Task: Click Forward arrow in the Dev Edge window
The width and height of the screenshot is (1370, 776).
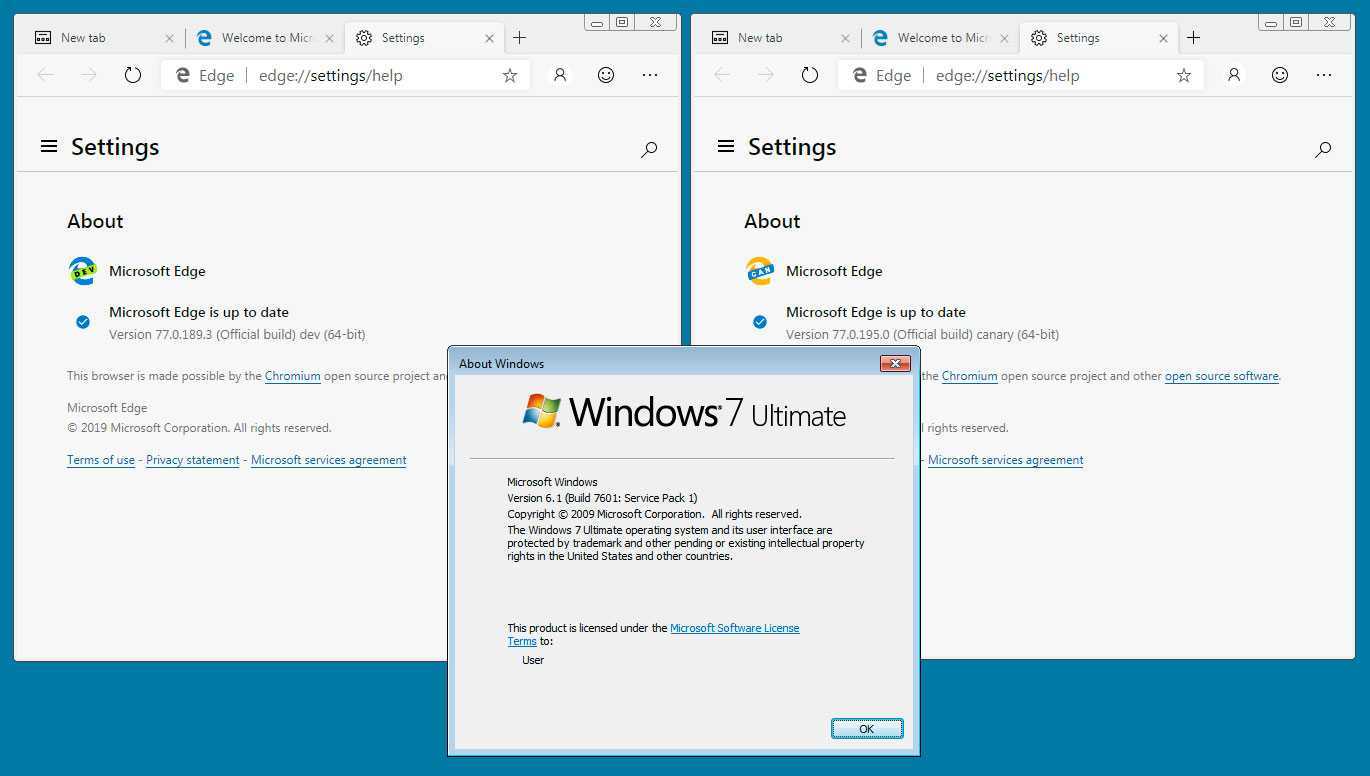Action: point(89,75)
